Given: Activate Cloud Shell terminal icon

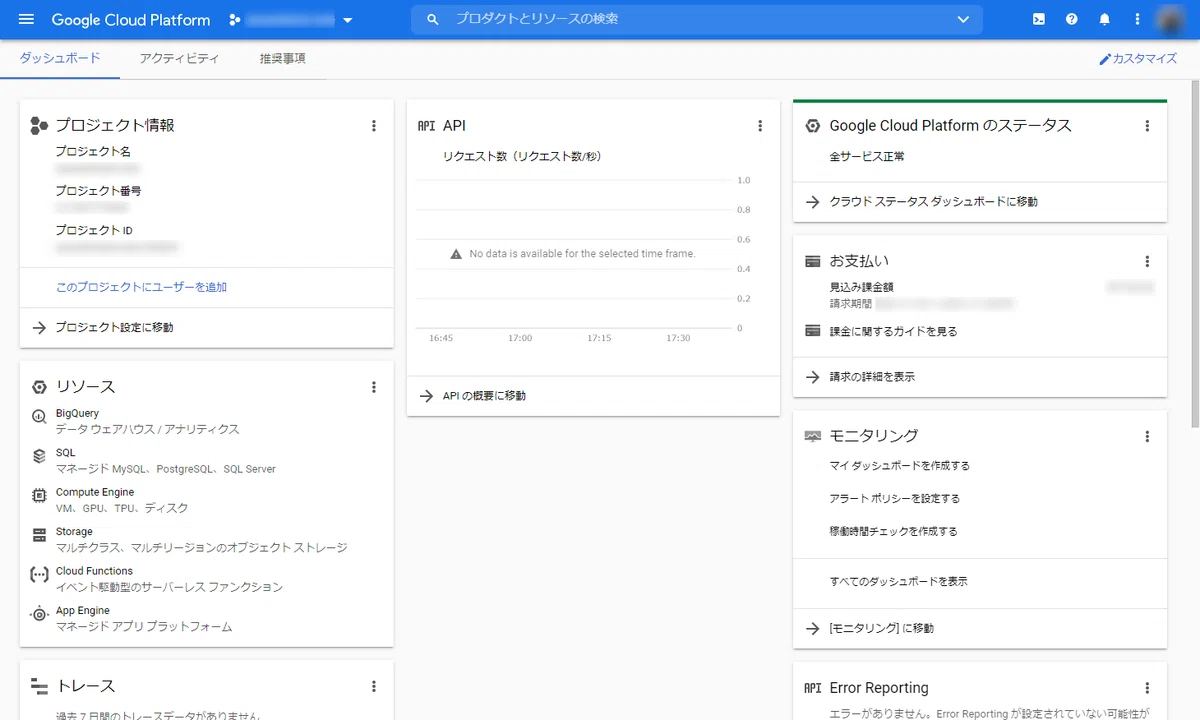Looking at the screenshot, I should pos(1039,19).
